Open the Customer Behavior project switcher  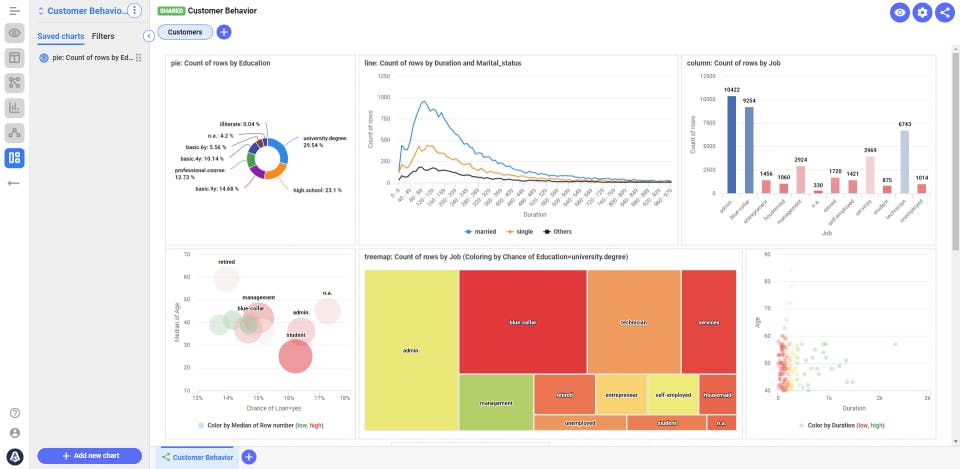[x=81, y=11]
